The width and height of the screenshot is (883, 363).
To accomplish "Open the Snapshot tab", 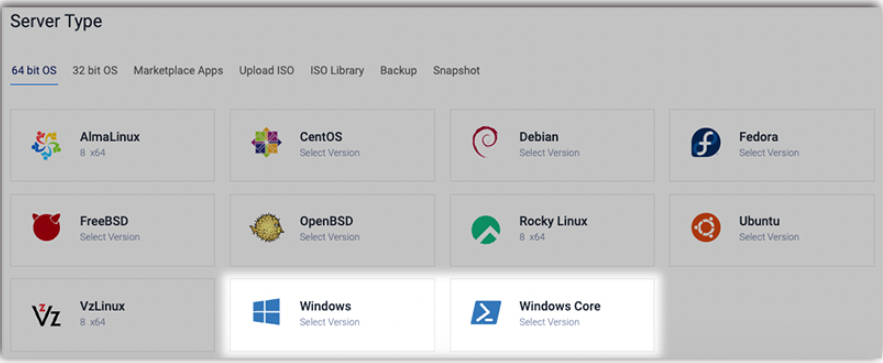I will 456,71.
